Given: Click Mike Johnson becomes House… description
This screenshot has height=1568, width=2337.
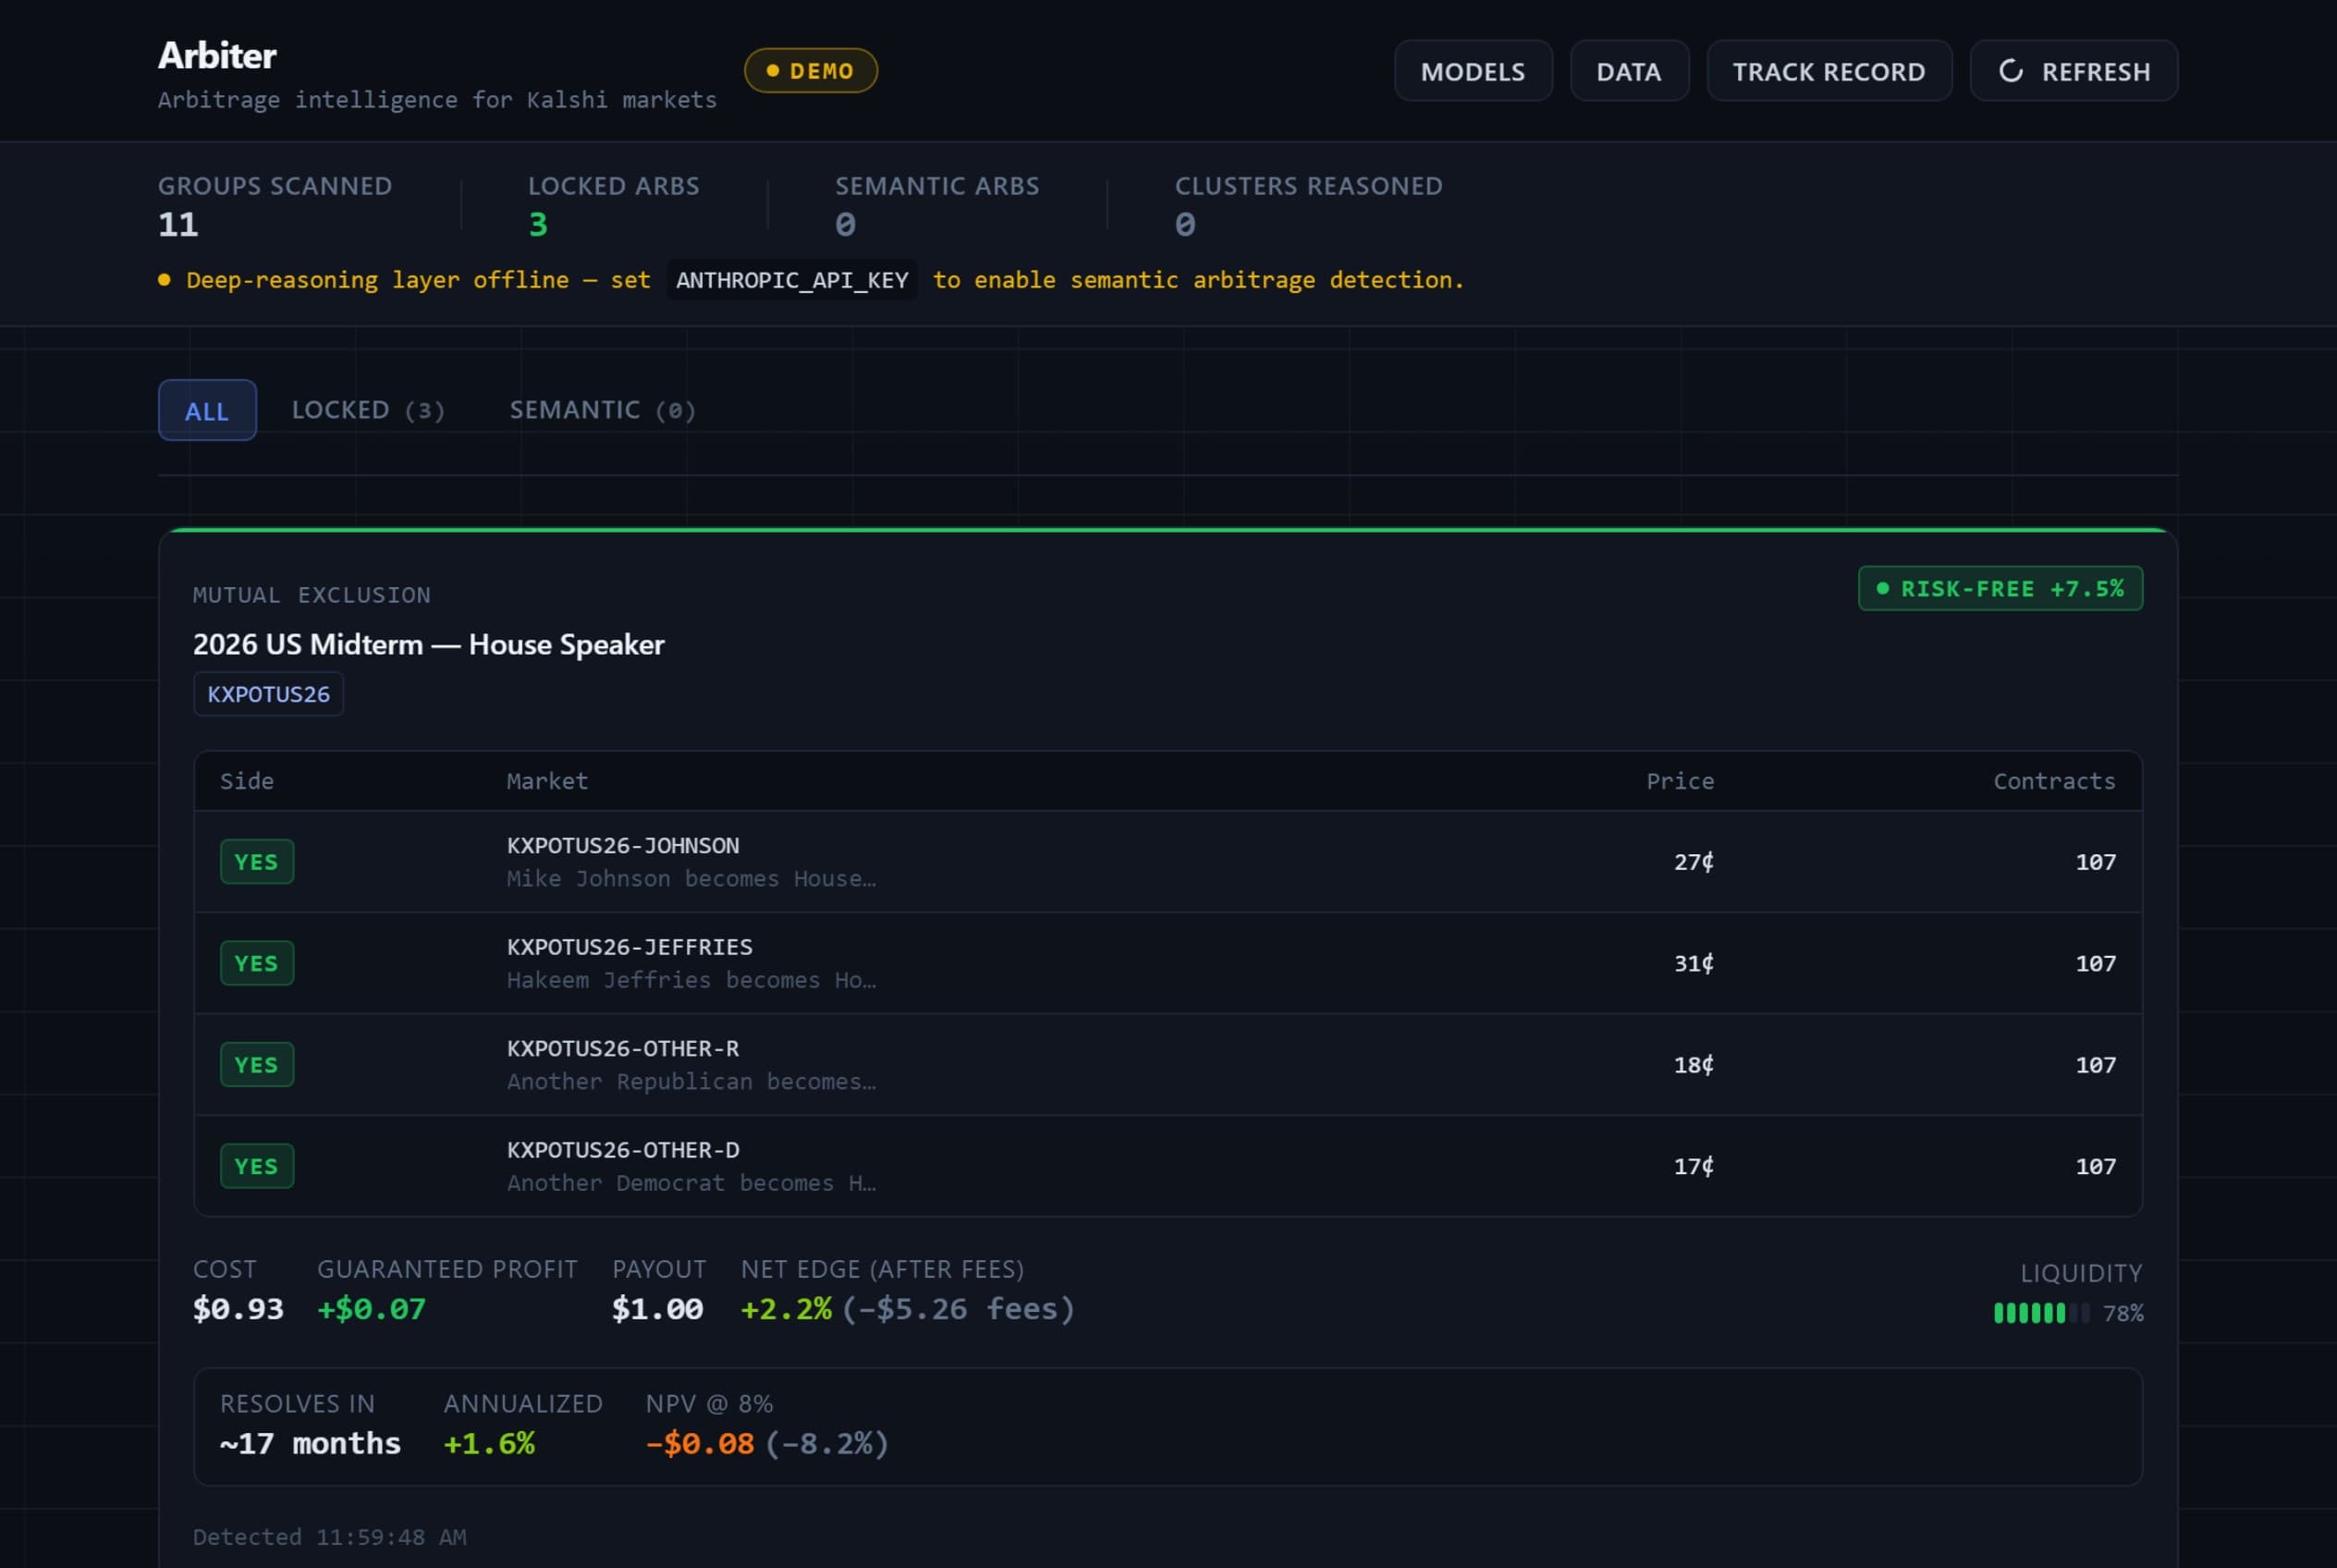Looking at the screenshot, I should coord(691,878).
